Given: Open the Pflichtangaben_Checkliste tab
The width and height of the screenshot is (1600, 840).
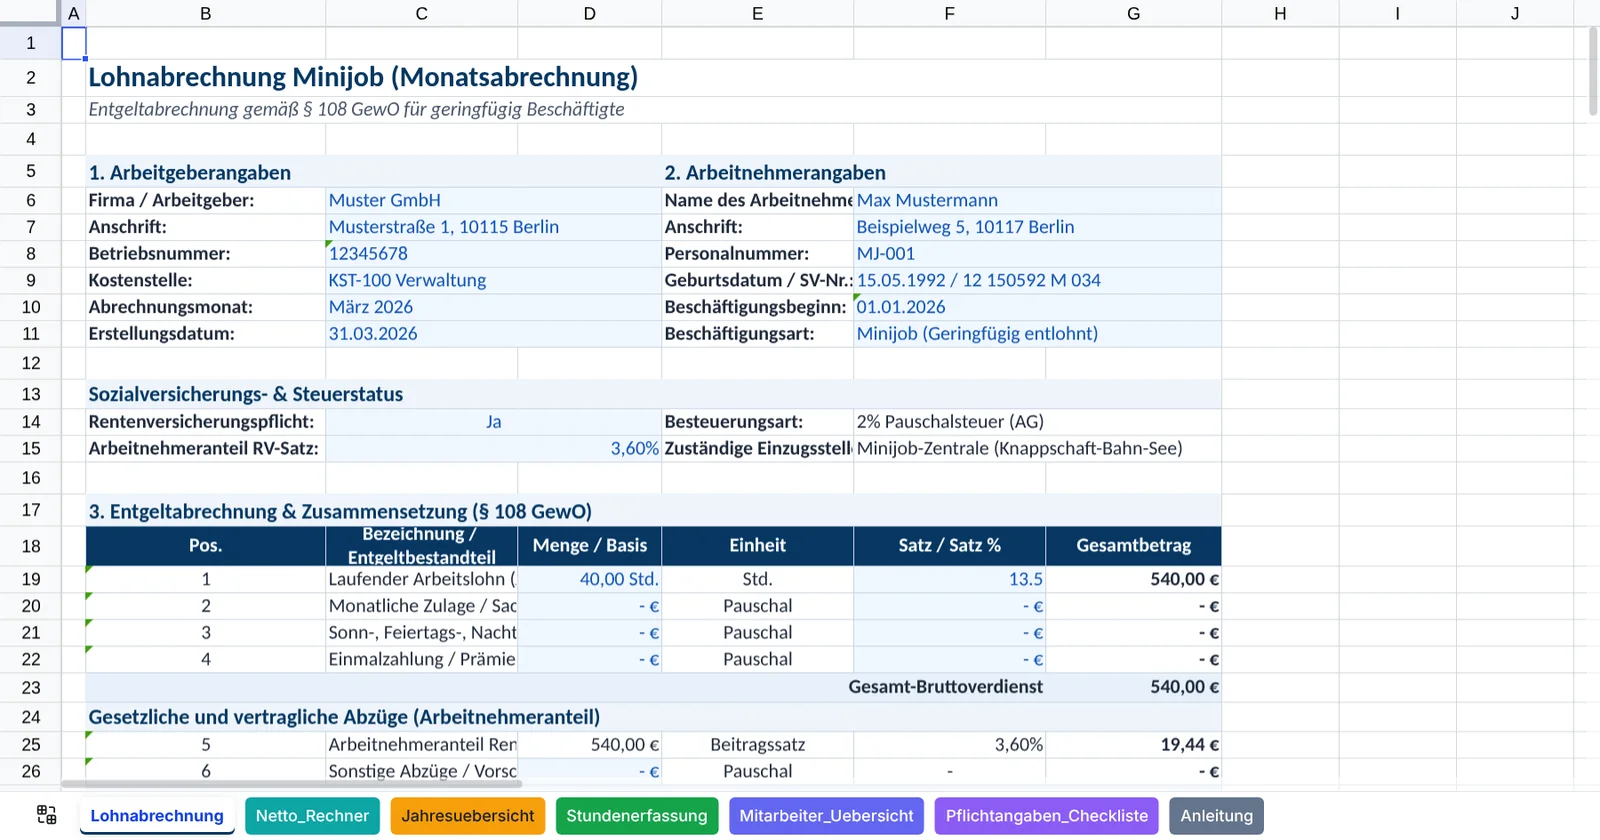Looking at the screenshot, I should pyautogui.click(x=1047, y=816).
